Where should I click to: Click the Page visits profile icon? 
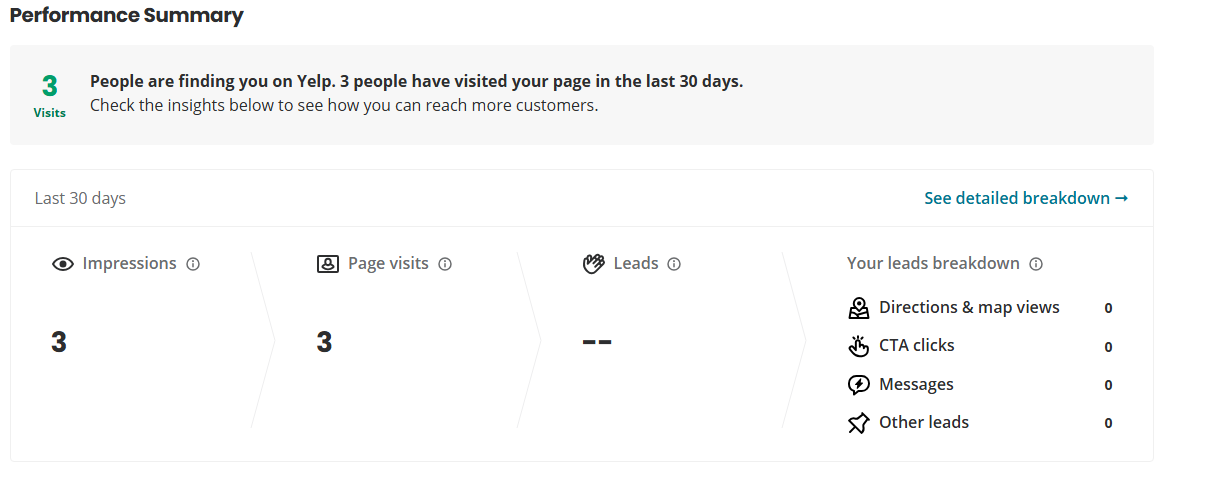click(x=327, y=264)
